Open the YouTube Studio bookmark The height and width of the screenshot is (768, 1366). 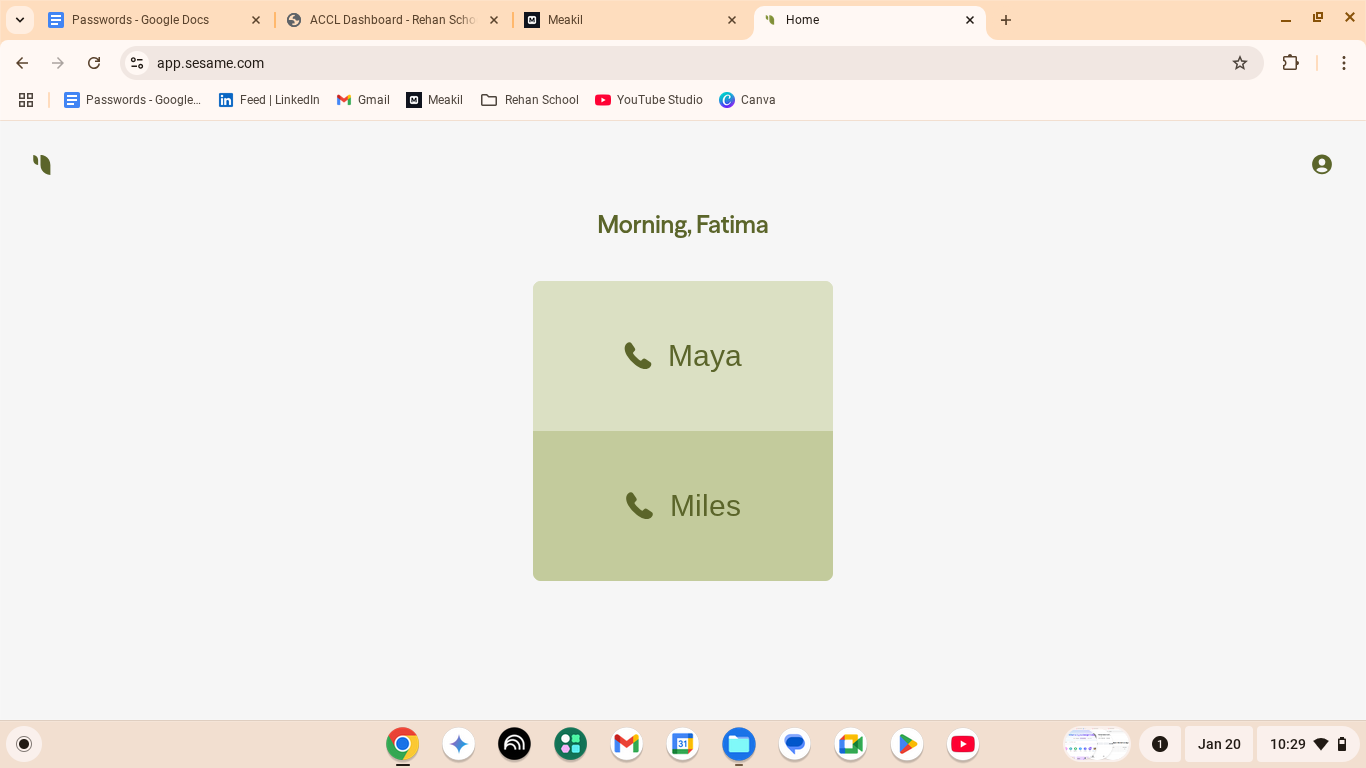click(x=648, y=100)
